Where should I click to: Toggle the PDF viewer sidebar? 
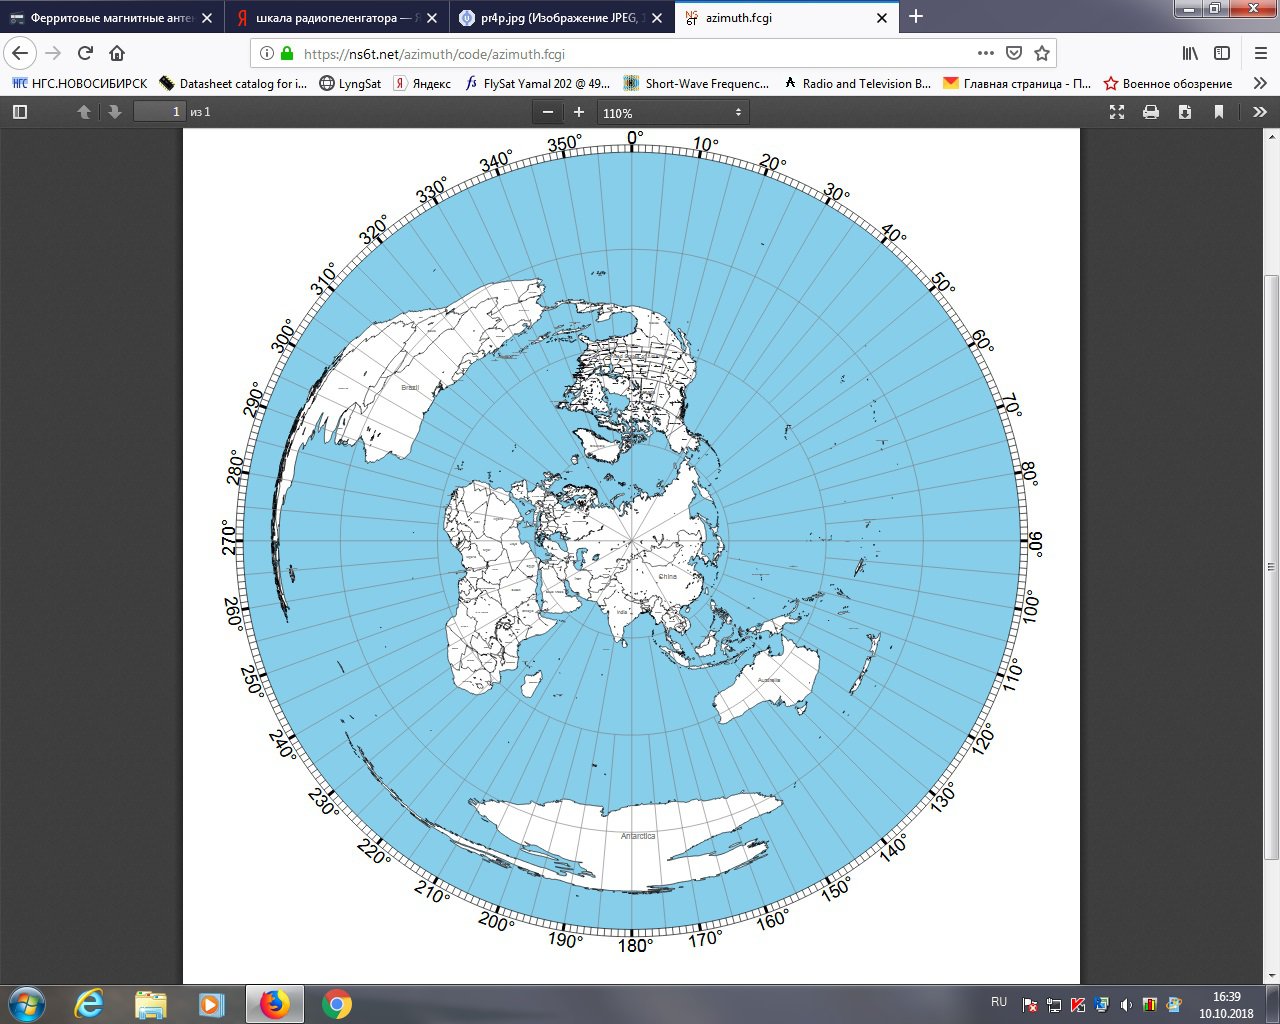20,112
